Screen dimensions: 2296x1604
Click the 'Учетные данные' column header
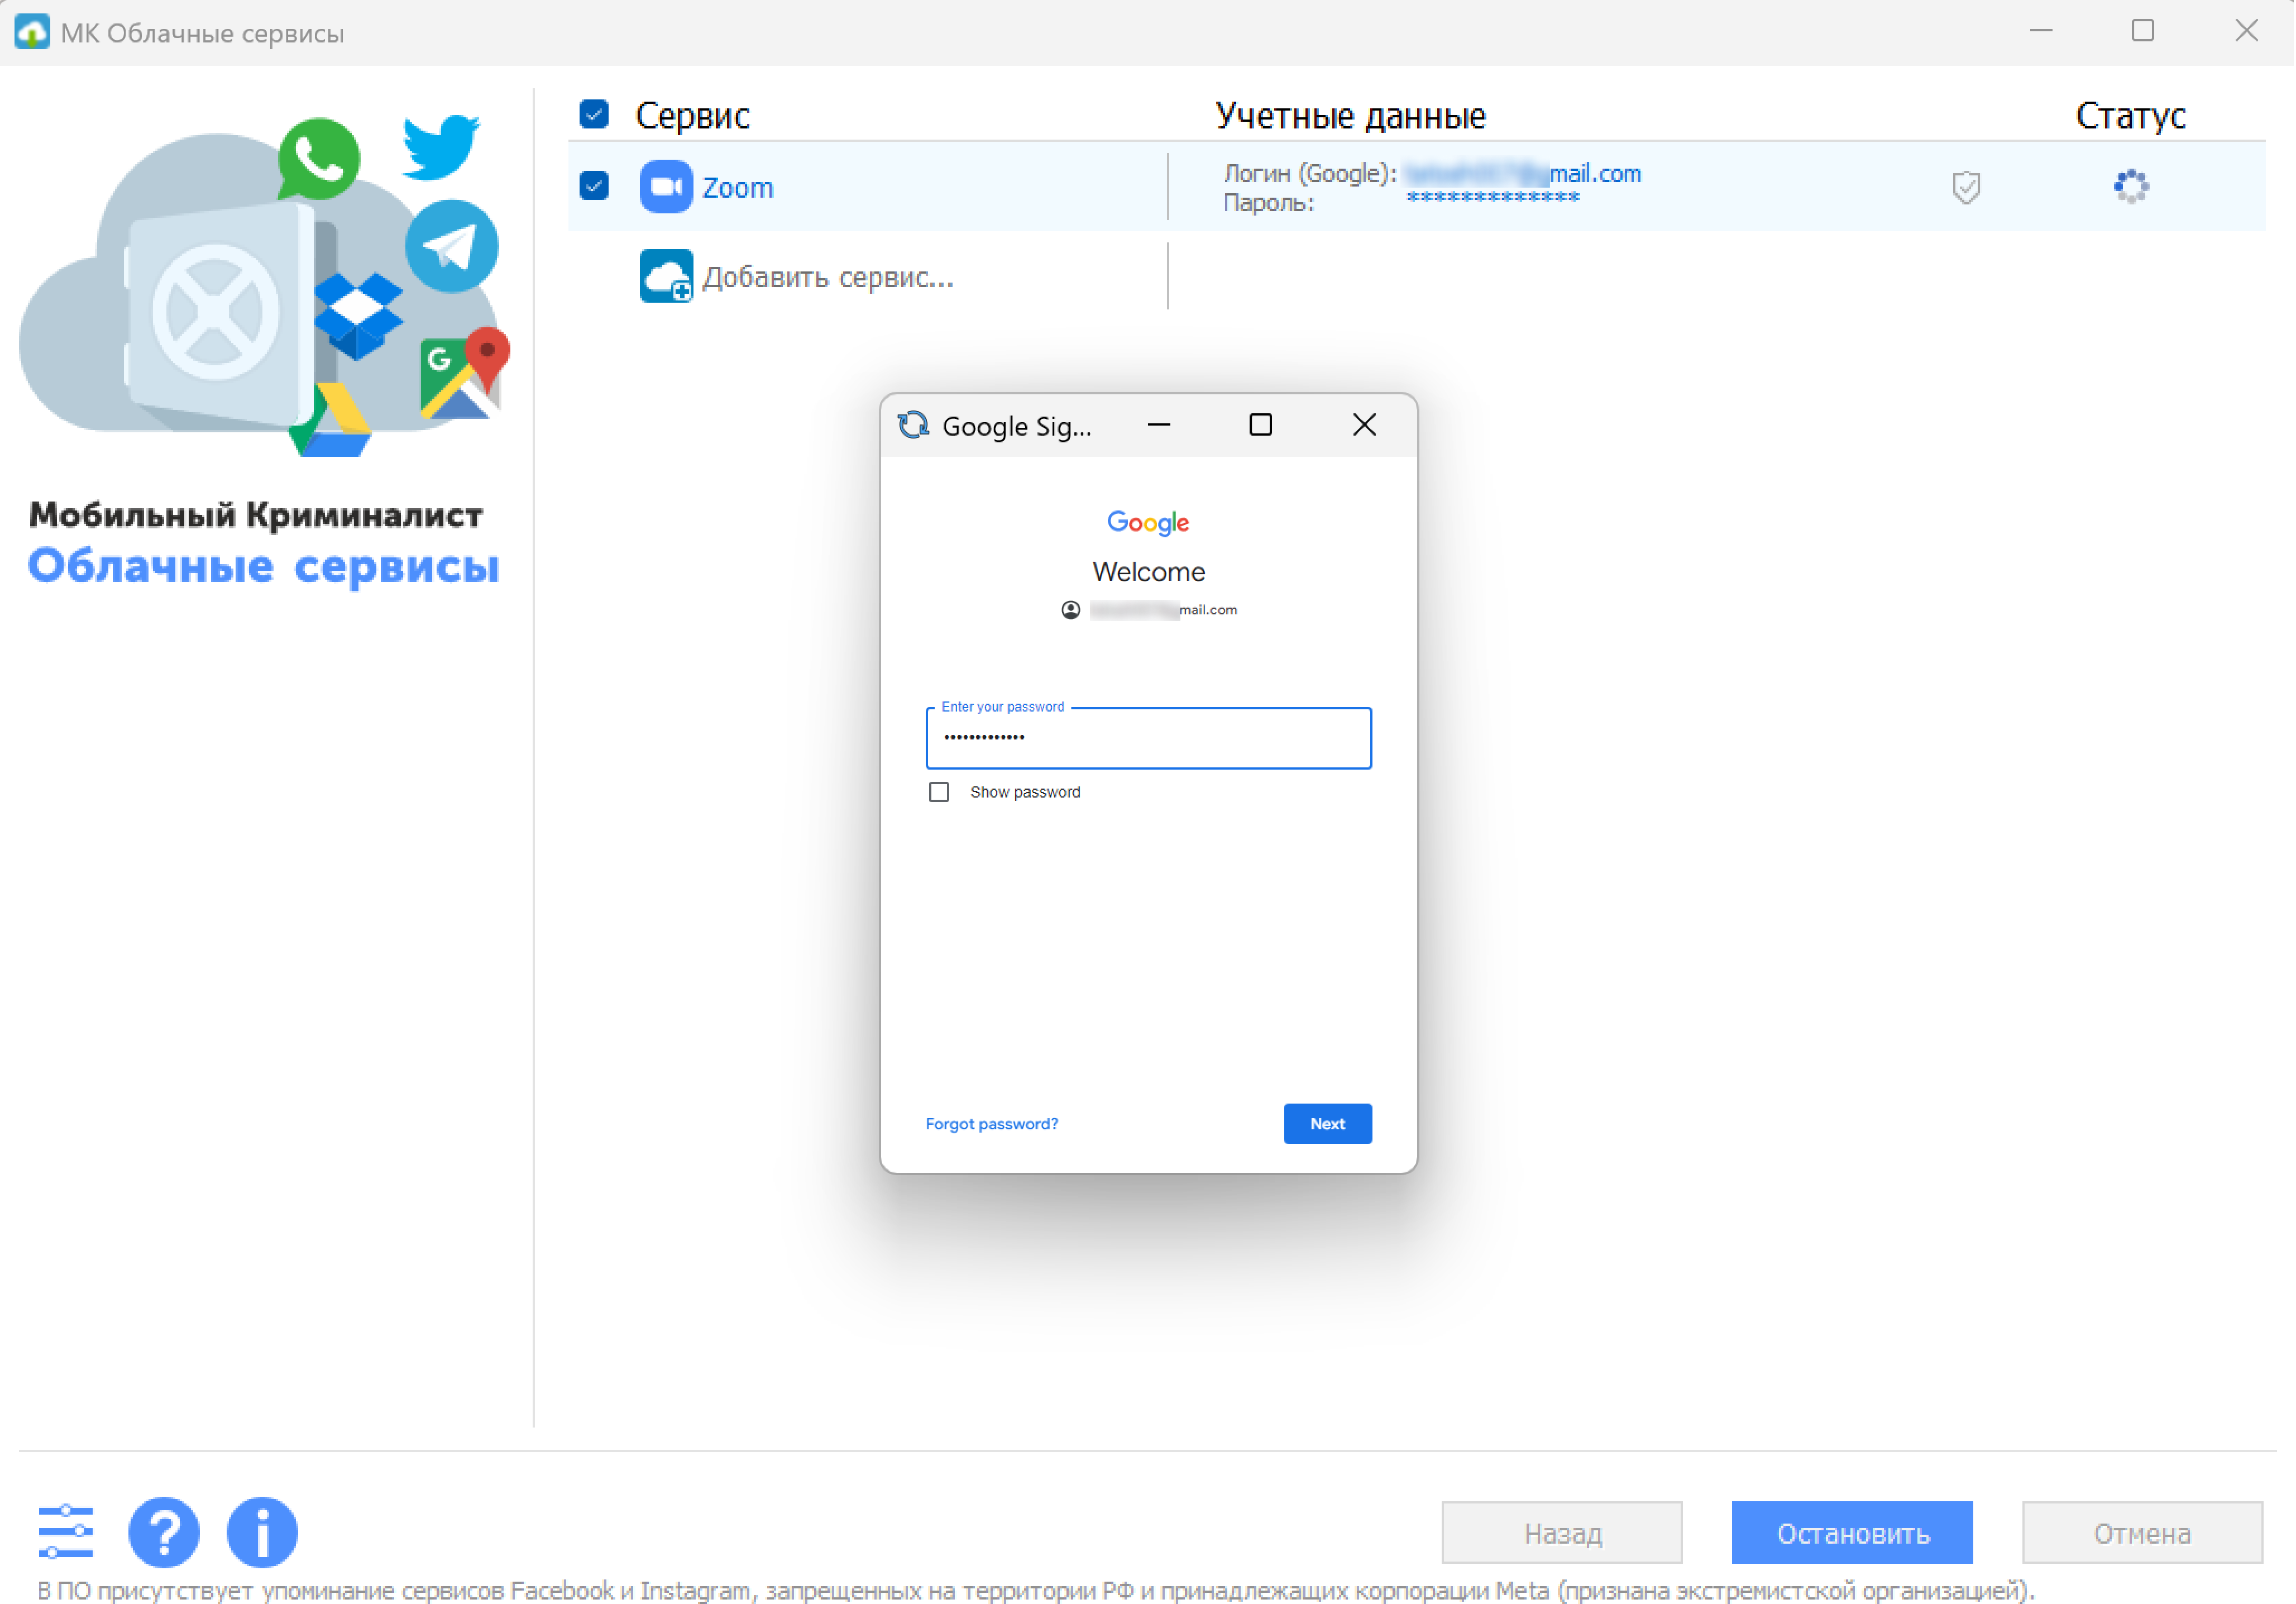(1350, 116)
